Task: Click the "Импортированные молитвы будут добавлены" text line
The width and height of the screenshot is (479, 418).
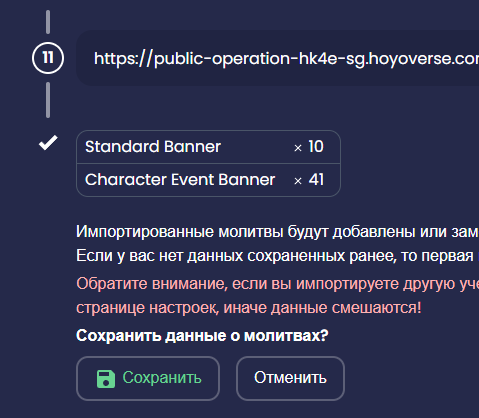Action: (x=278, y=232)
